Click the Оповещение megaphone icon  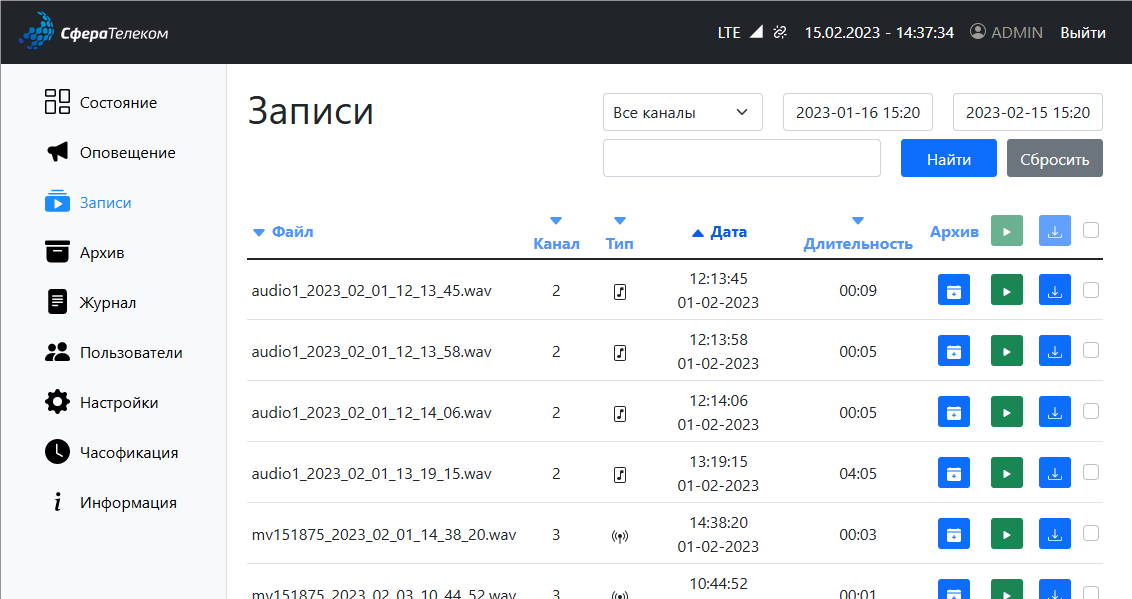coord(57,152)
